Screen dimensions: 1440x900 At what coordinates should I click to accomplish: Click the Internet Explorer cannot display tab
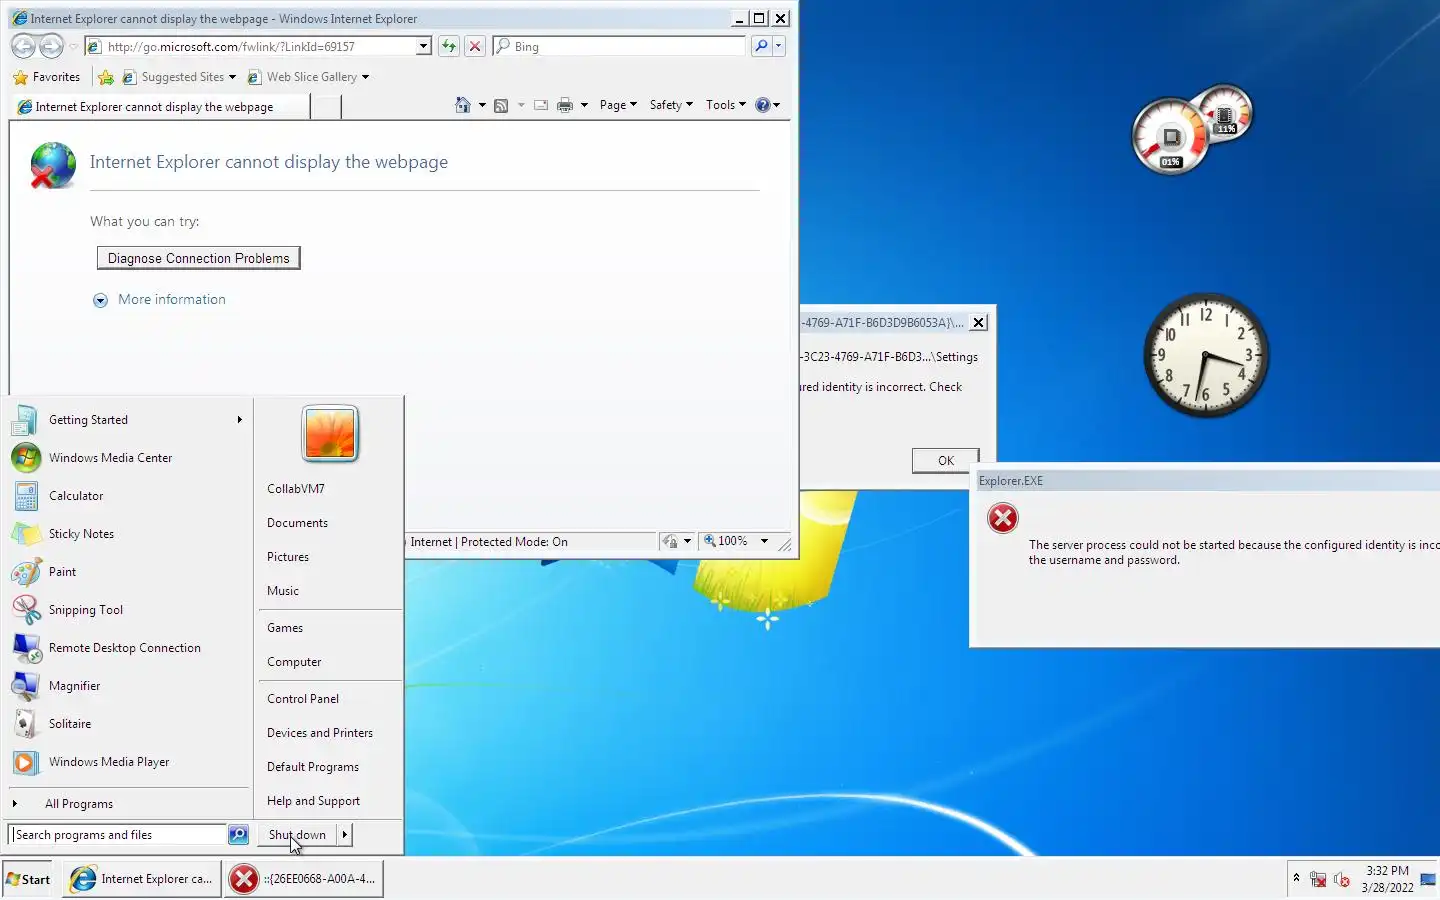[160, 107]
